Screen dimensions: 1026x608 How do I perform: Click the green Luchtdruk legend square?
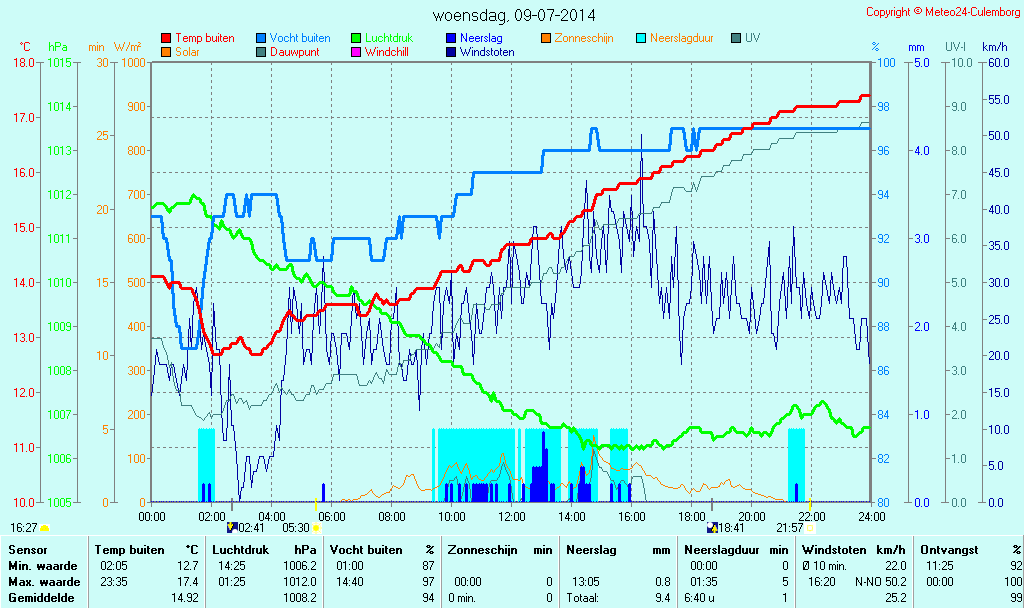[356, 38]
